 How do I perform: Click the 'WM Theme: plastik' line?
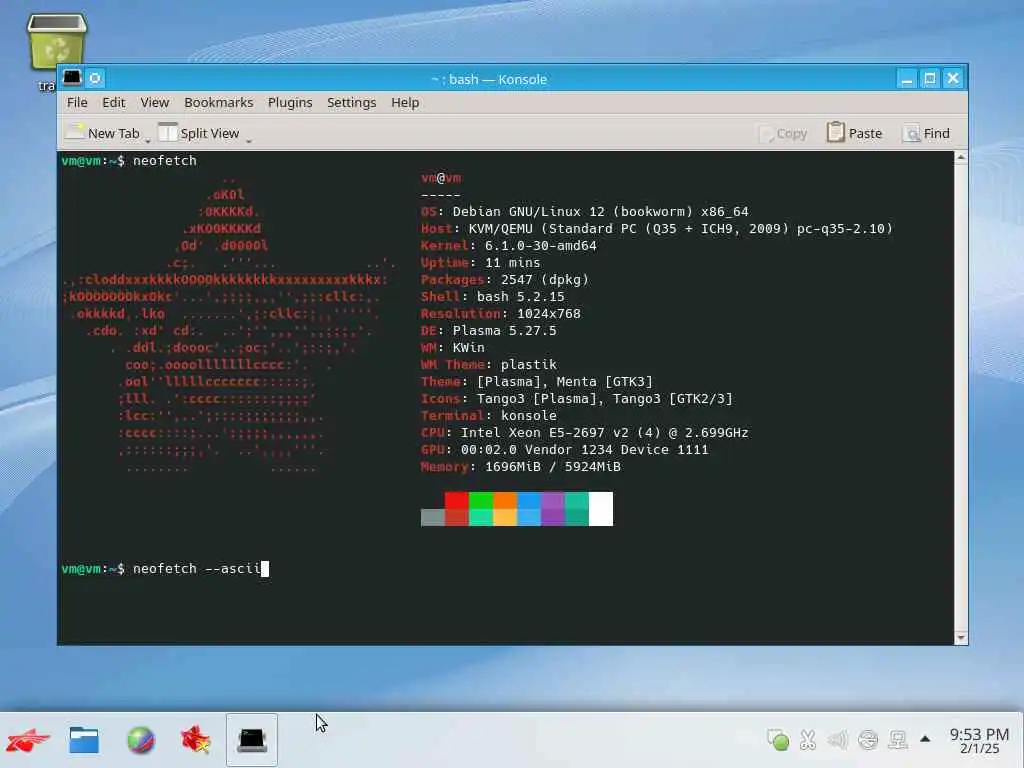[x=488, y=364]
